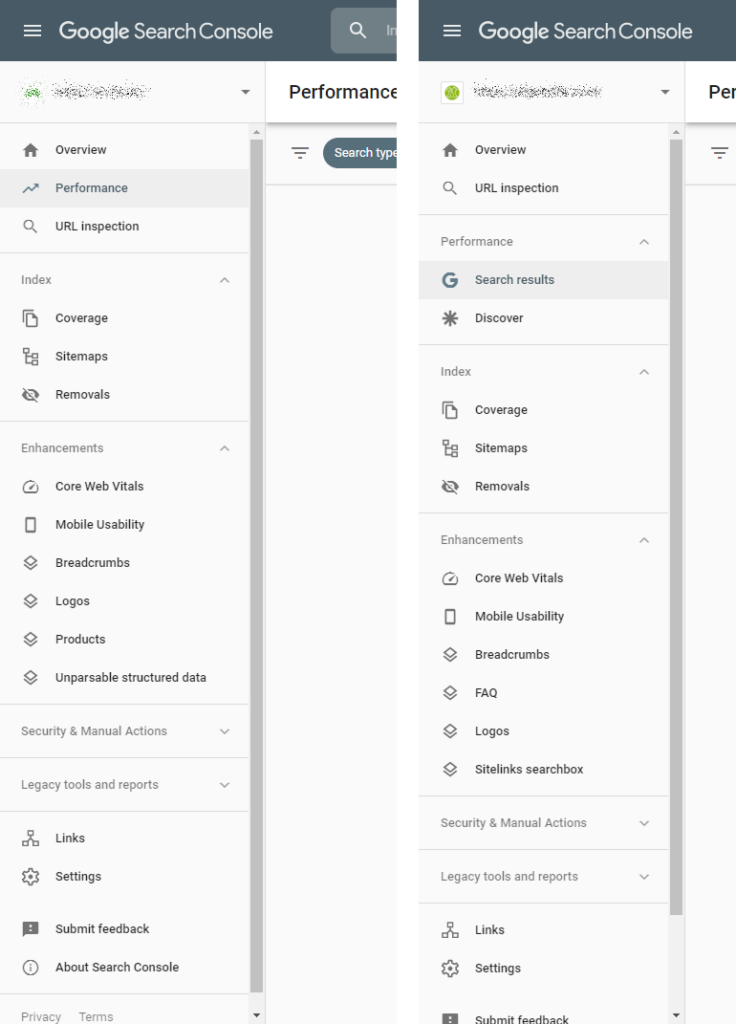Click Submit feedback icon in left panel
This screenshot has width=736, height=1024.
click(x=31, y=929)
